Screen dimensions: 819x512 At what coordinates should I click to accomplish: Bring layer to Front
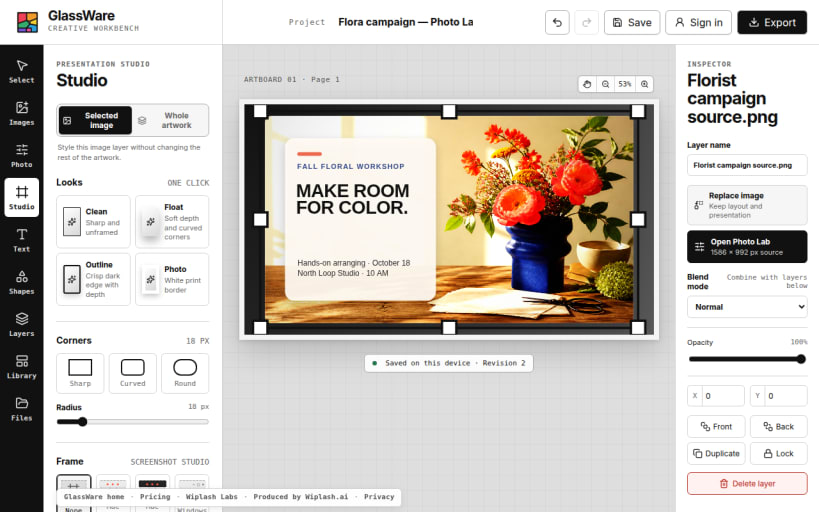coord(716,426)
